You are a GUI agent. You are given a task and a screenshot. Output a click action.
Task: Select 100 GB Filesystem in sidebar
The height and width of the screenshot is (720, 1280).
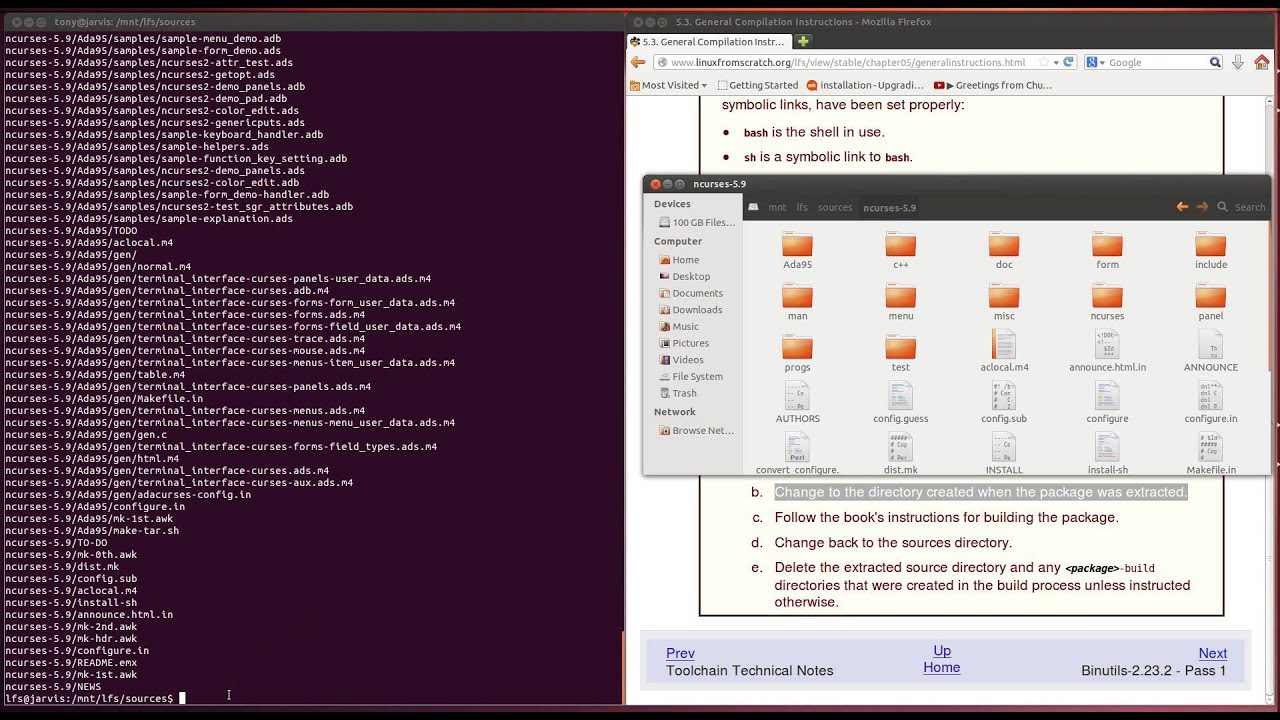(x=697, y=222)
